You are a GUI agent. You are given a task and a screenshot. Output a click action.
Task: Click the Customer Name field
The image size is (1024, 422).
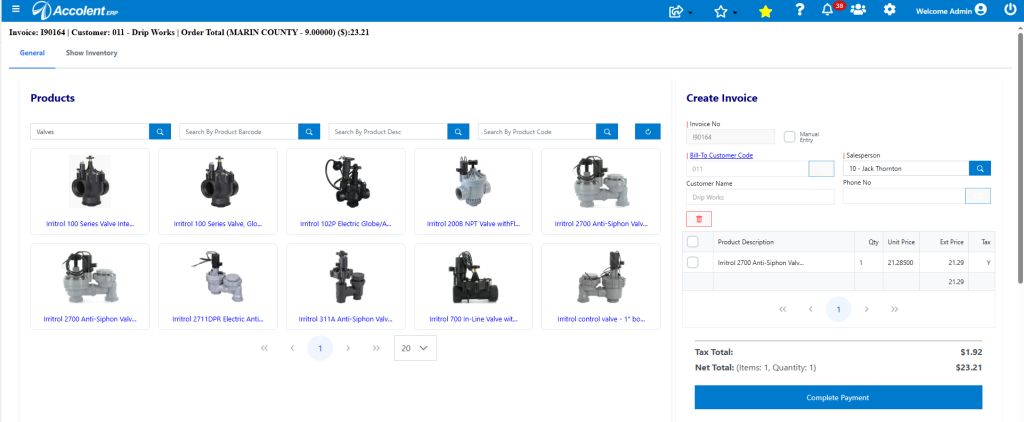[x=760, y=197]
